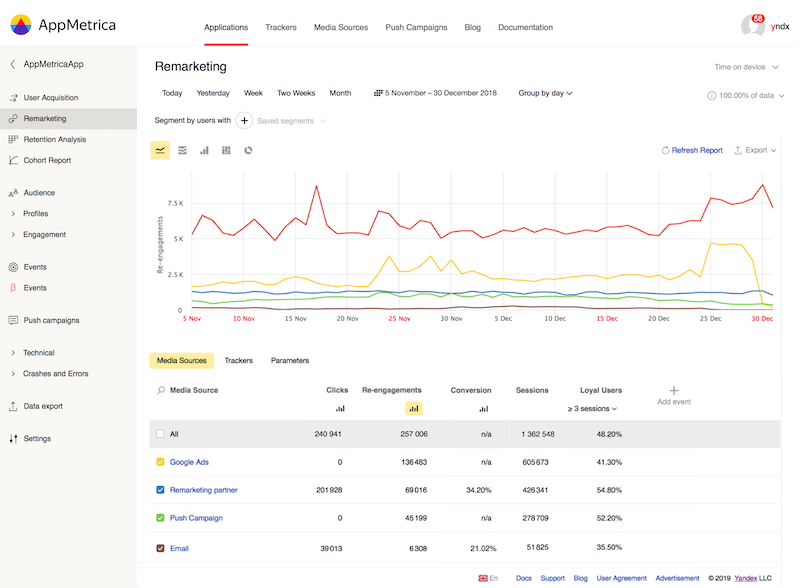Switch to line chart view
The height and width of the screenshot is (588, 800).
(x=160, y=150)
